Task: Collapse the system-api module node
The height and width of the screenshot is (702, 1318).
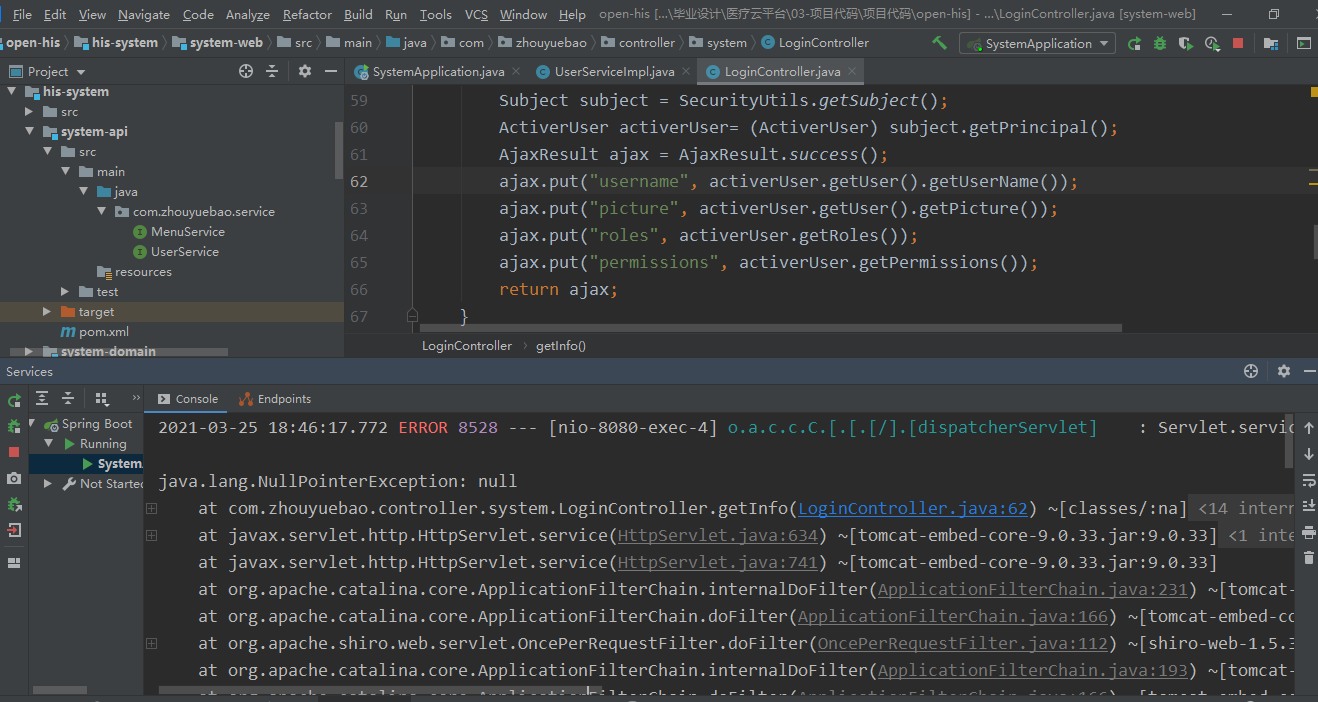Action: [x=30, y=131]
